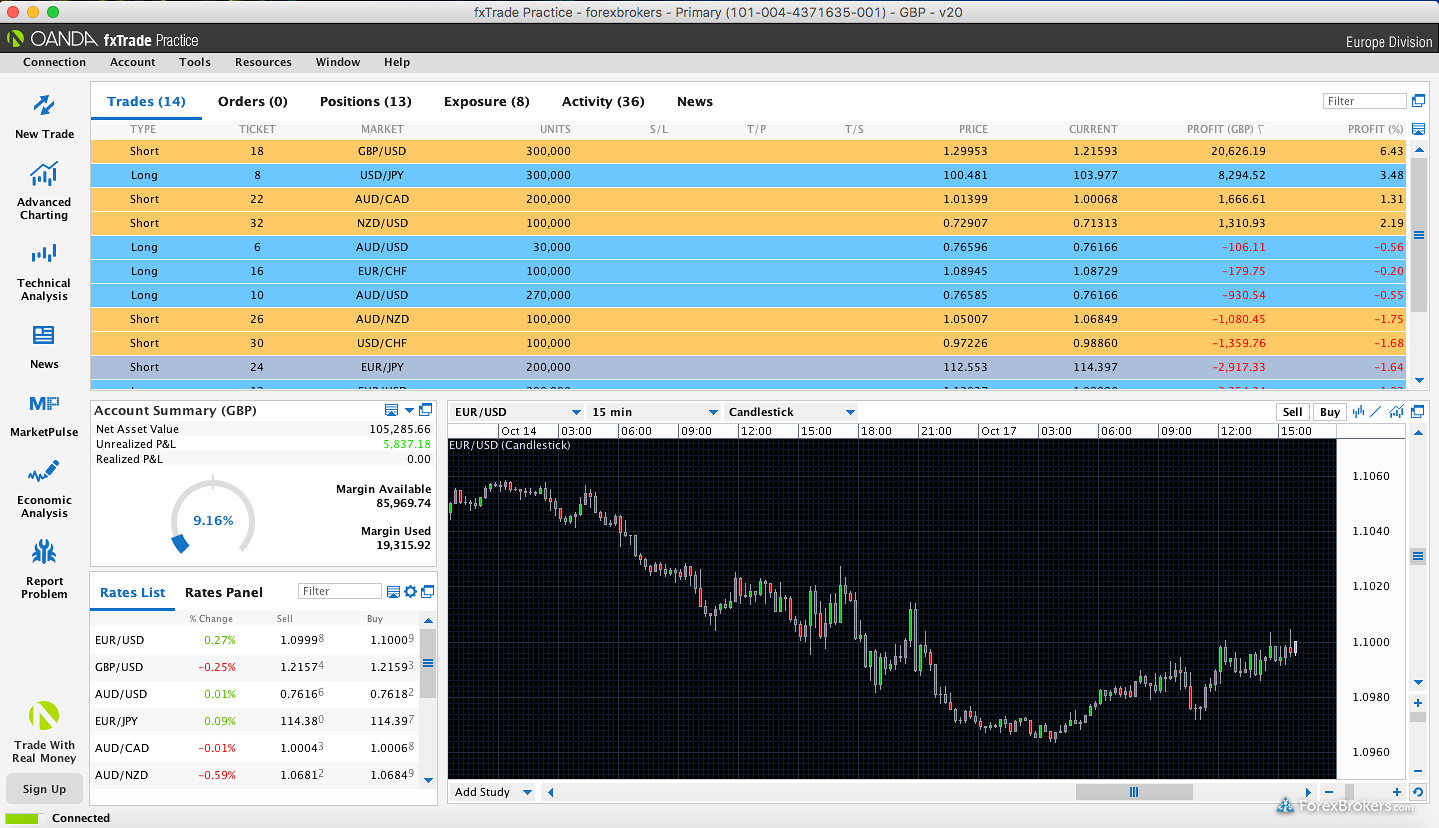Zoom out chart horizontally with minus
This screenshot has width=1439, height=828.
point(1329,792)
